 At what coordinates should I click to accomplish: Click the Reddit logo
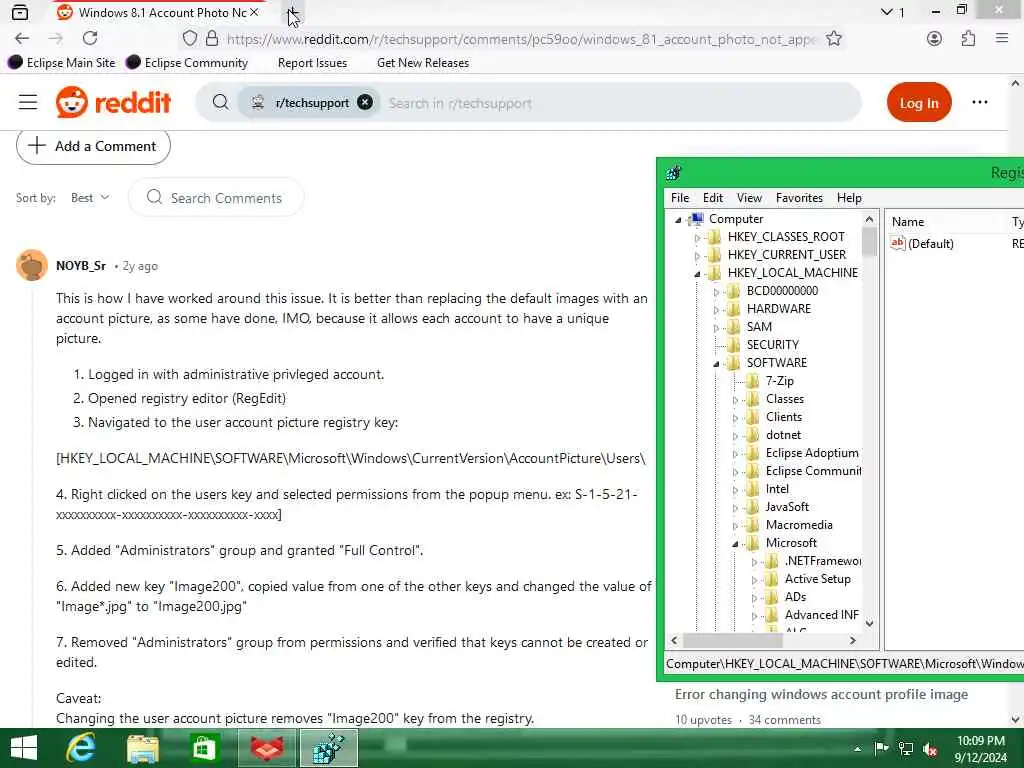coord(113,103)
